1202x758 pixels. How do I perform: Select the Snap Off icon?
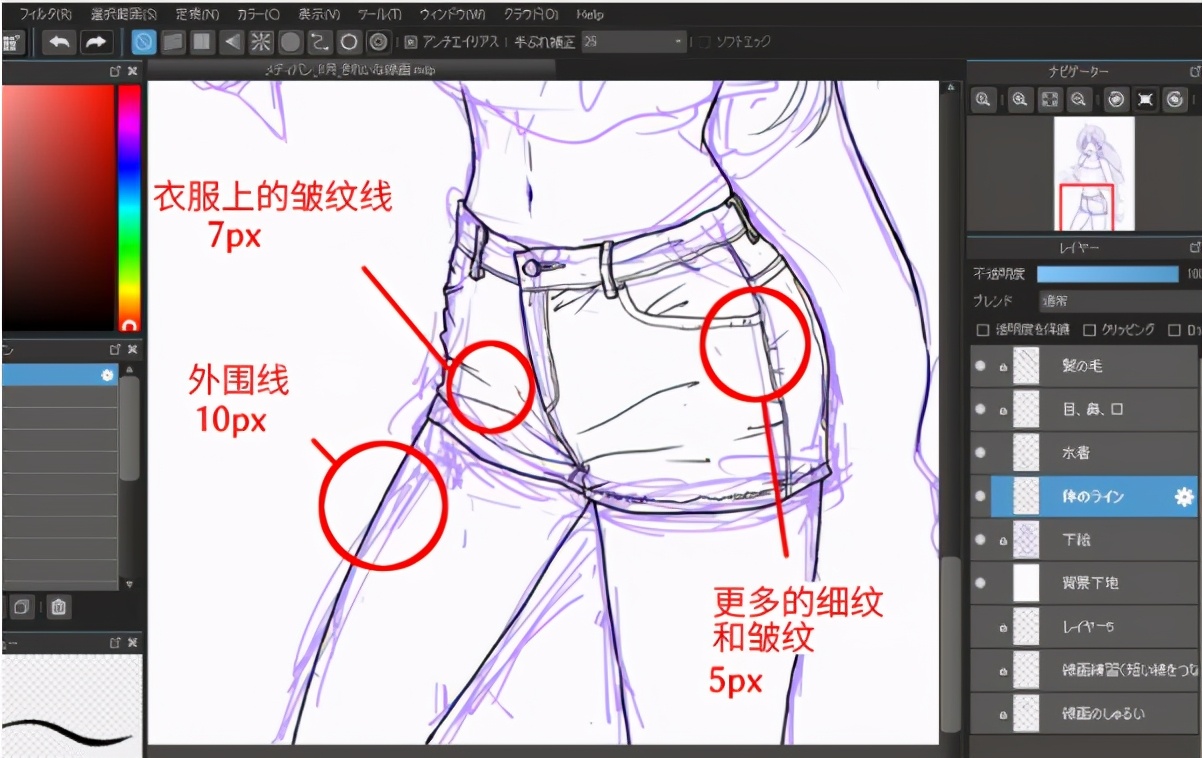point(143,42)
